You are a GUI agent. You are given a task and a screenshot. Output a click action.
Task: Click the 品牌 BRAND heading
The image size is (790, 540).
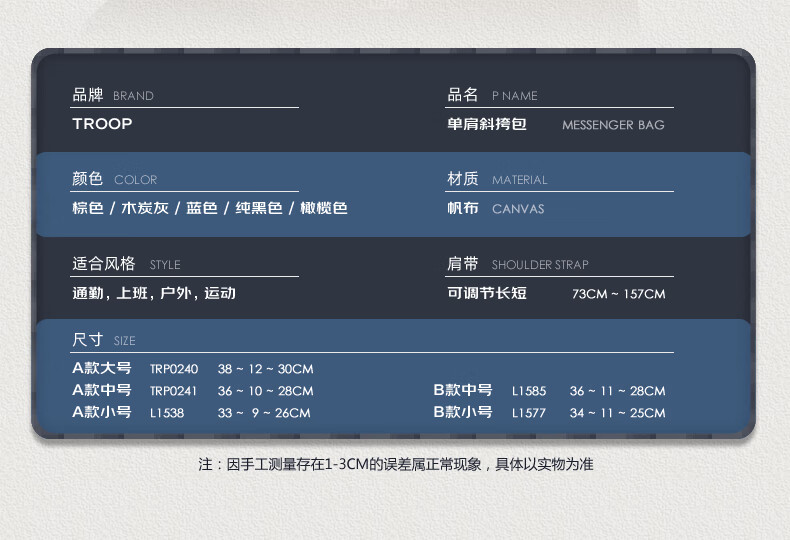click(113, 95)
